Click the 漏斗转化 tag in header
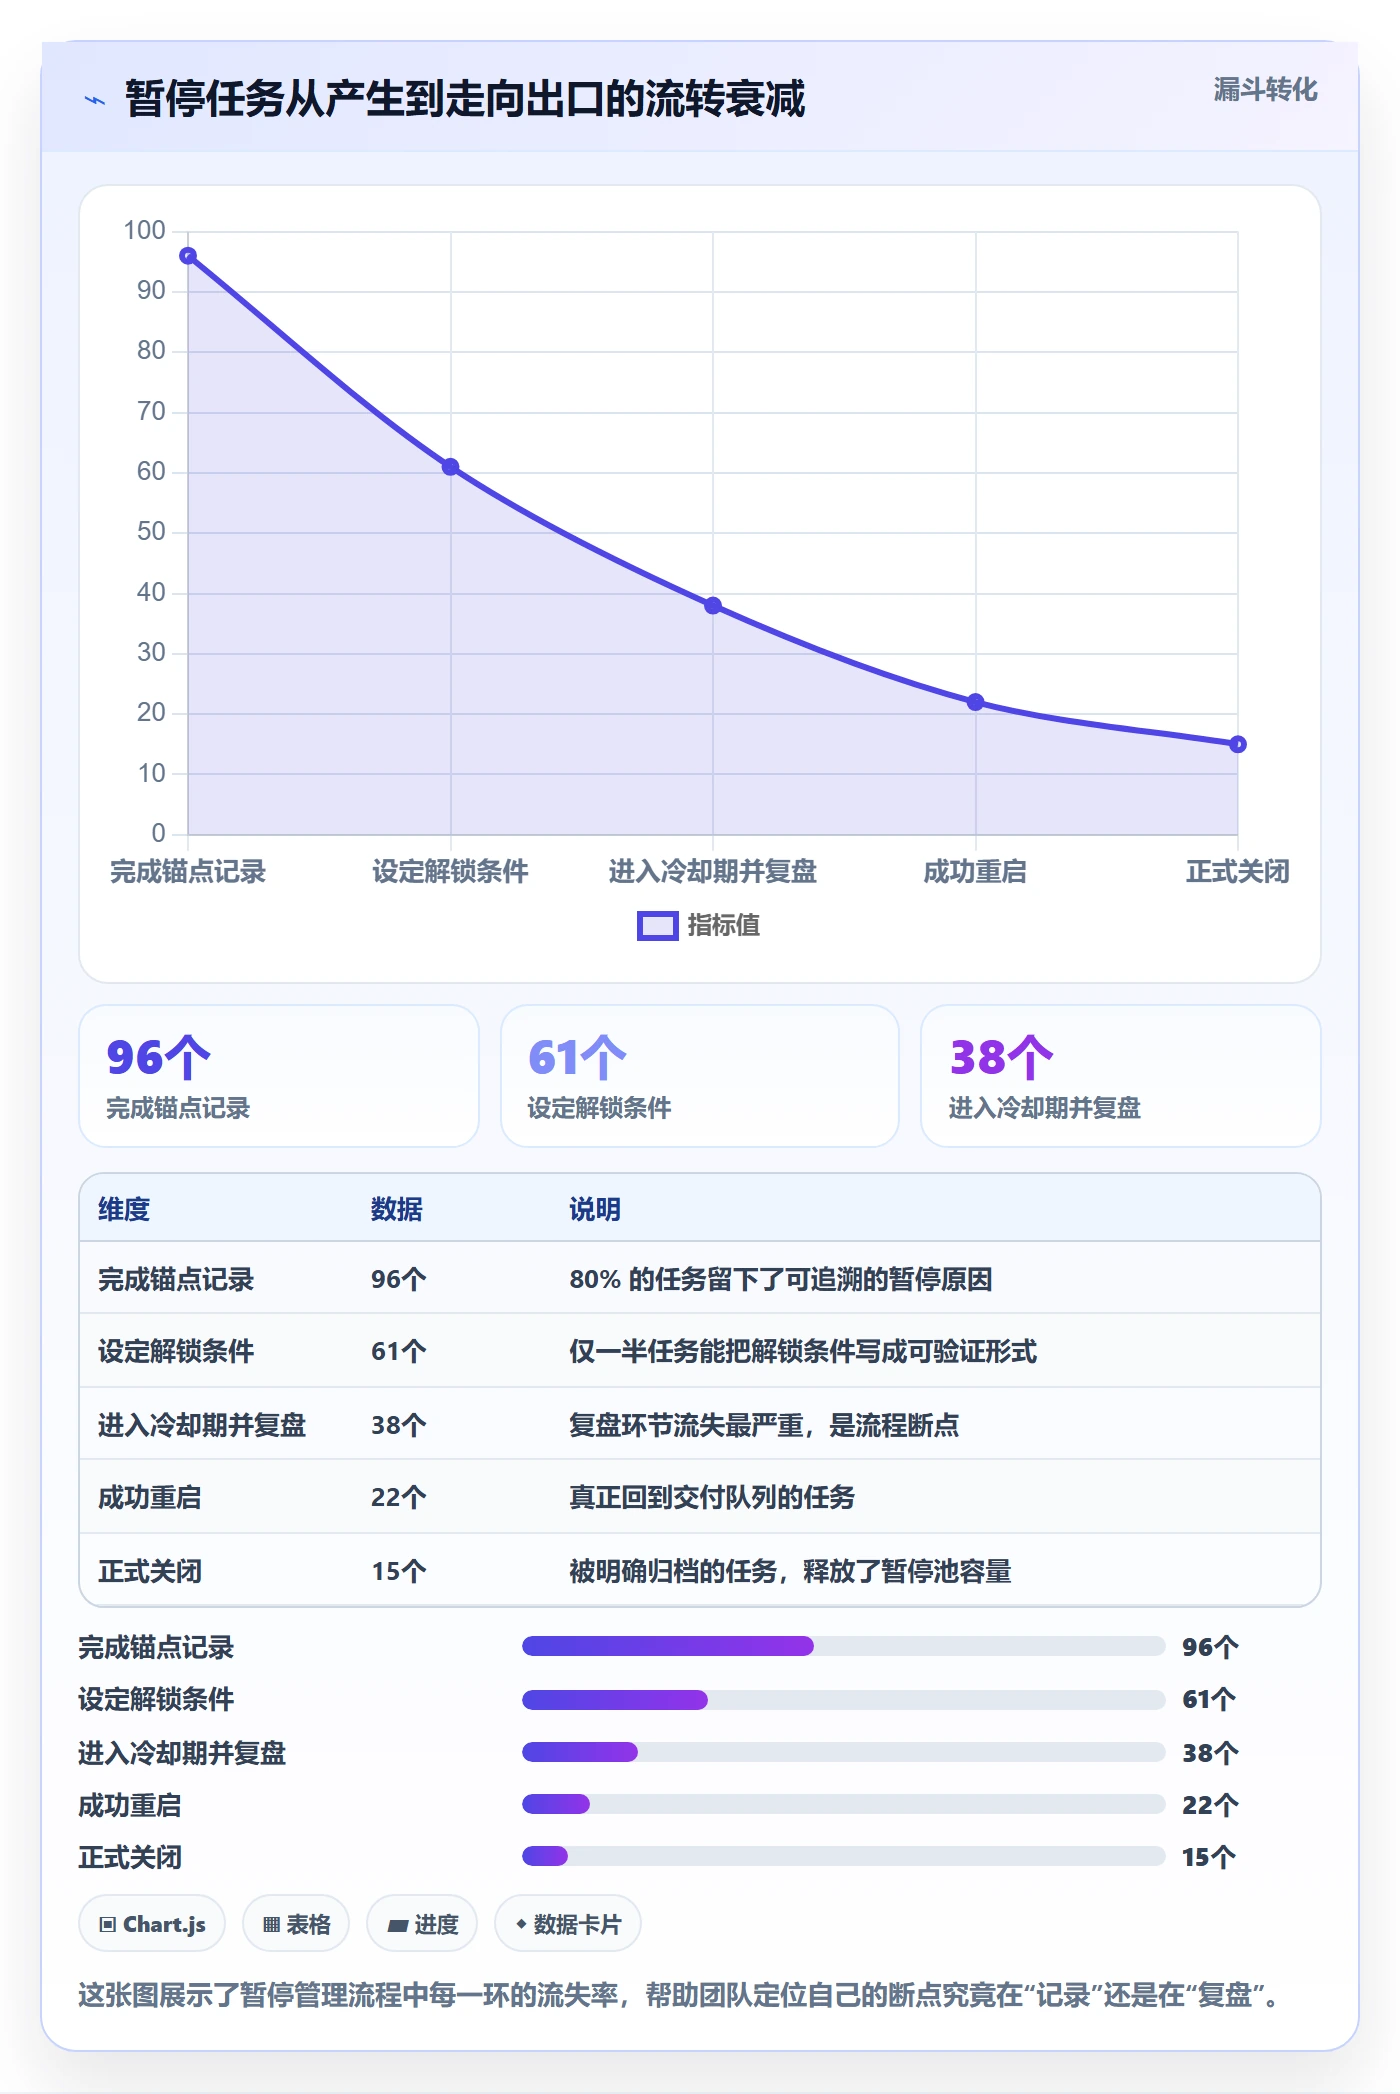 (x=1265, y=90)
